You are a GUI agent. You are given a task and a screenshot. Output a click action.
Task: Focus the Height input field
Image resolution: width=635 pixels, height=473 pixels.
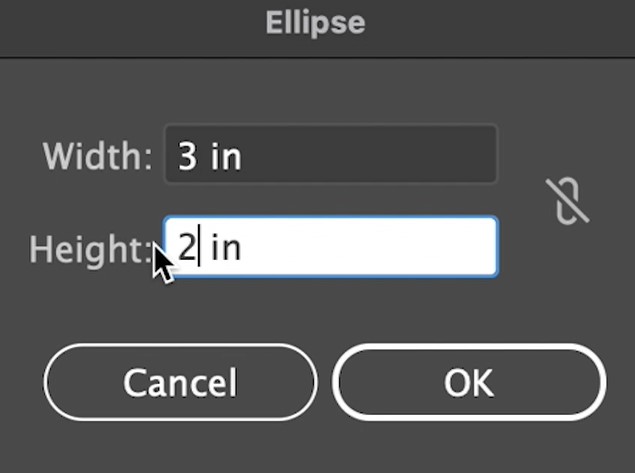click(331, 247)
